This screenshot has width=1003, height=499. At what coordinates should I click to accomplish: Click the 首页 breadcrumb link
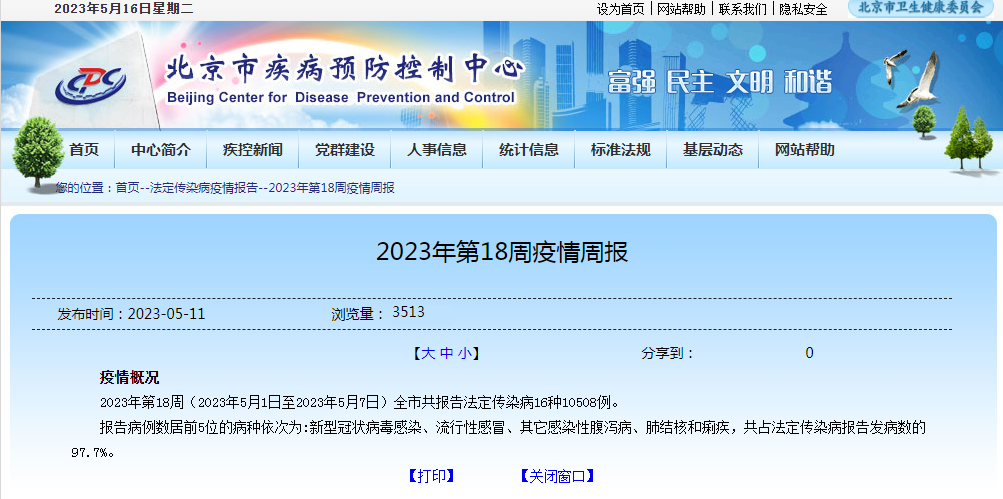tap(128, 188)
